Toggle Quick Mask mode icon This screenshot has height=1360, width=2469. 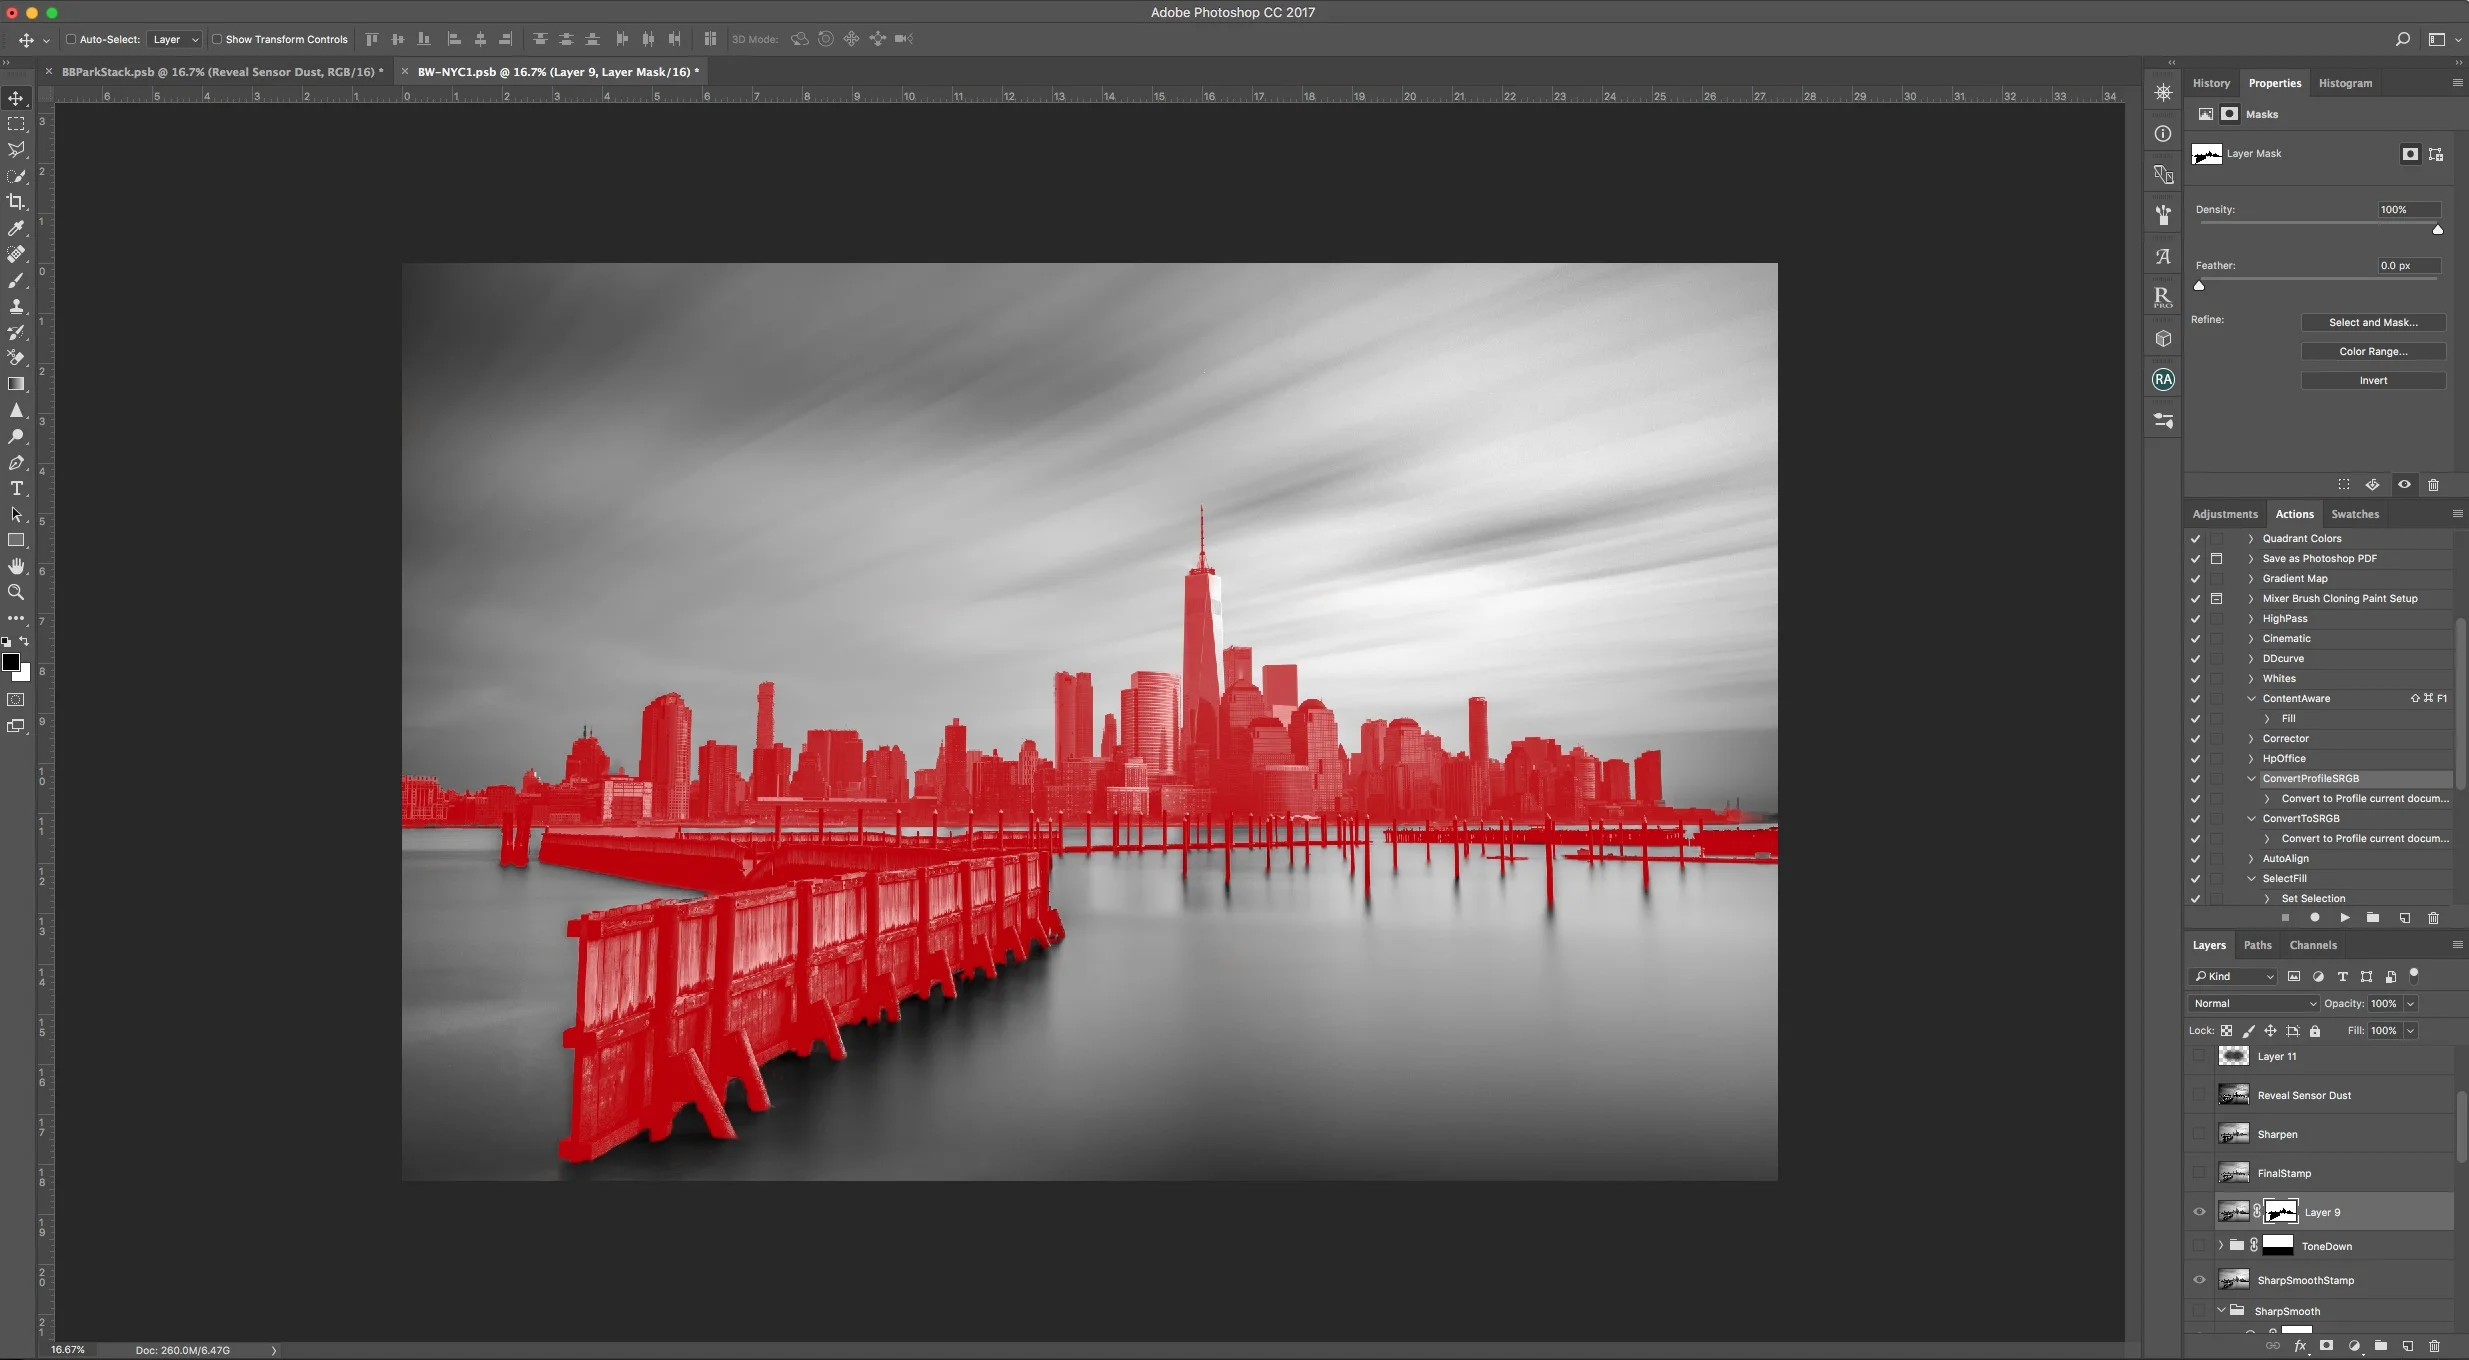point(16,700)
